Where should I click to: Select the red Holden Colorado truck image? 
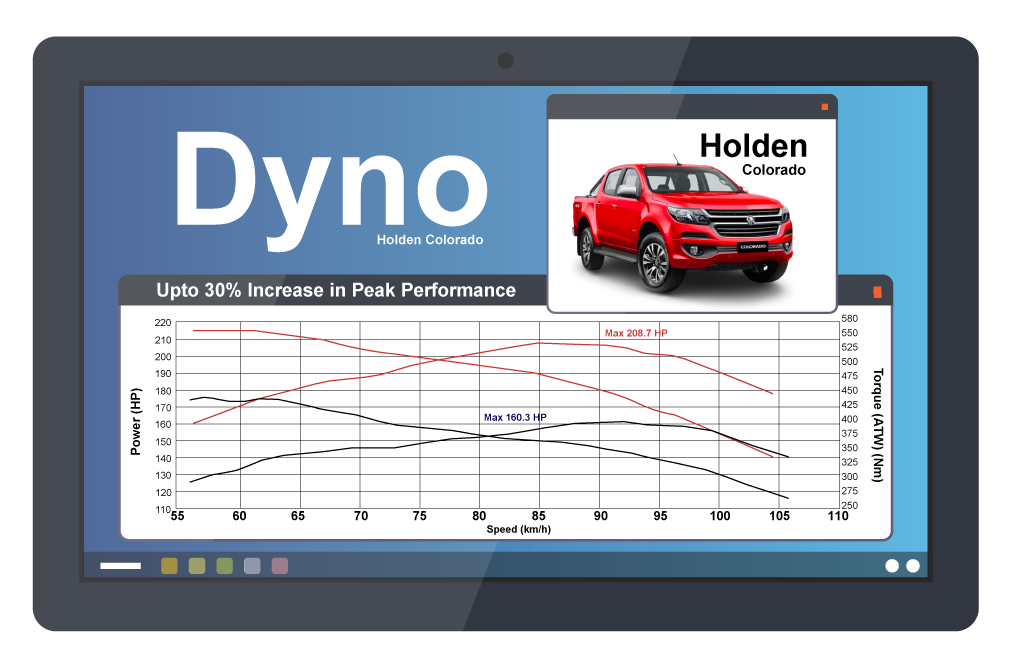(681, 226)
